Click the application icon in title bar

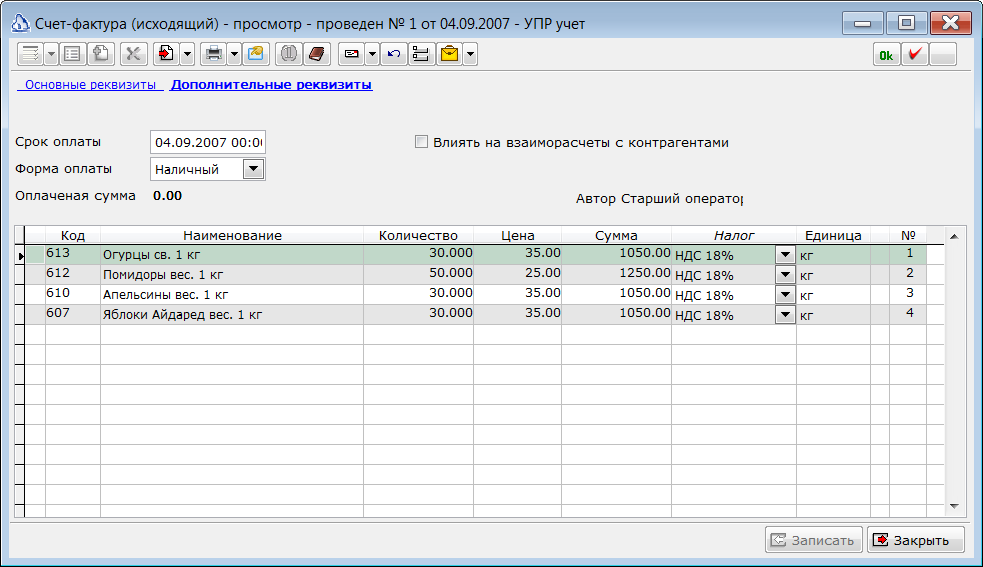click(20, 24)
